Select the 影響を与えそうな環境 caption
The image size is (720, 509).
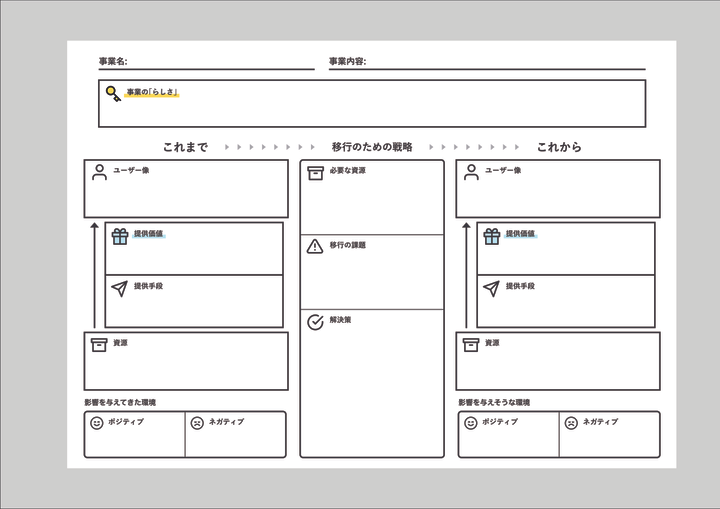494,402
